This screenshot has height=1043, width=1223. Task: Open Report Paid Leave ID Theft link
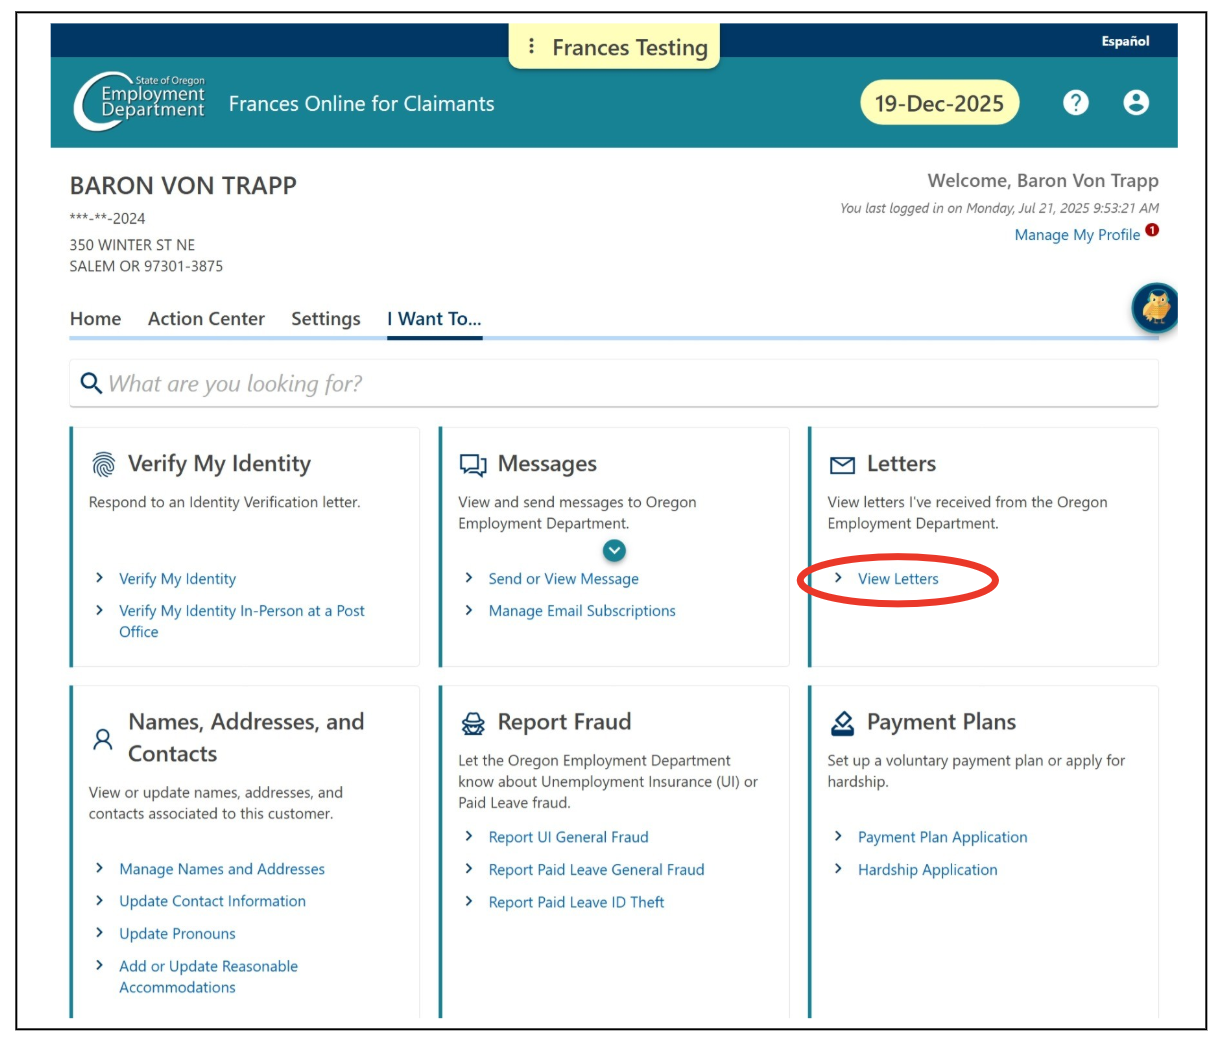576,902
